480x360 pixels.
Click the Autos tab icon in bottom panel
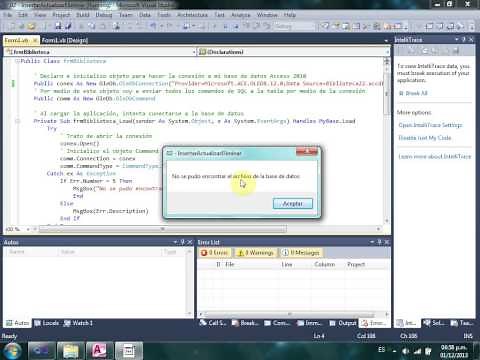pyautogui.click(x=9, y=323)
